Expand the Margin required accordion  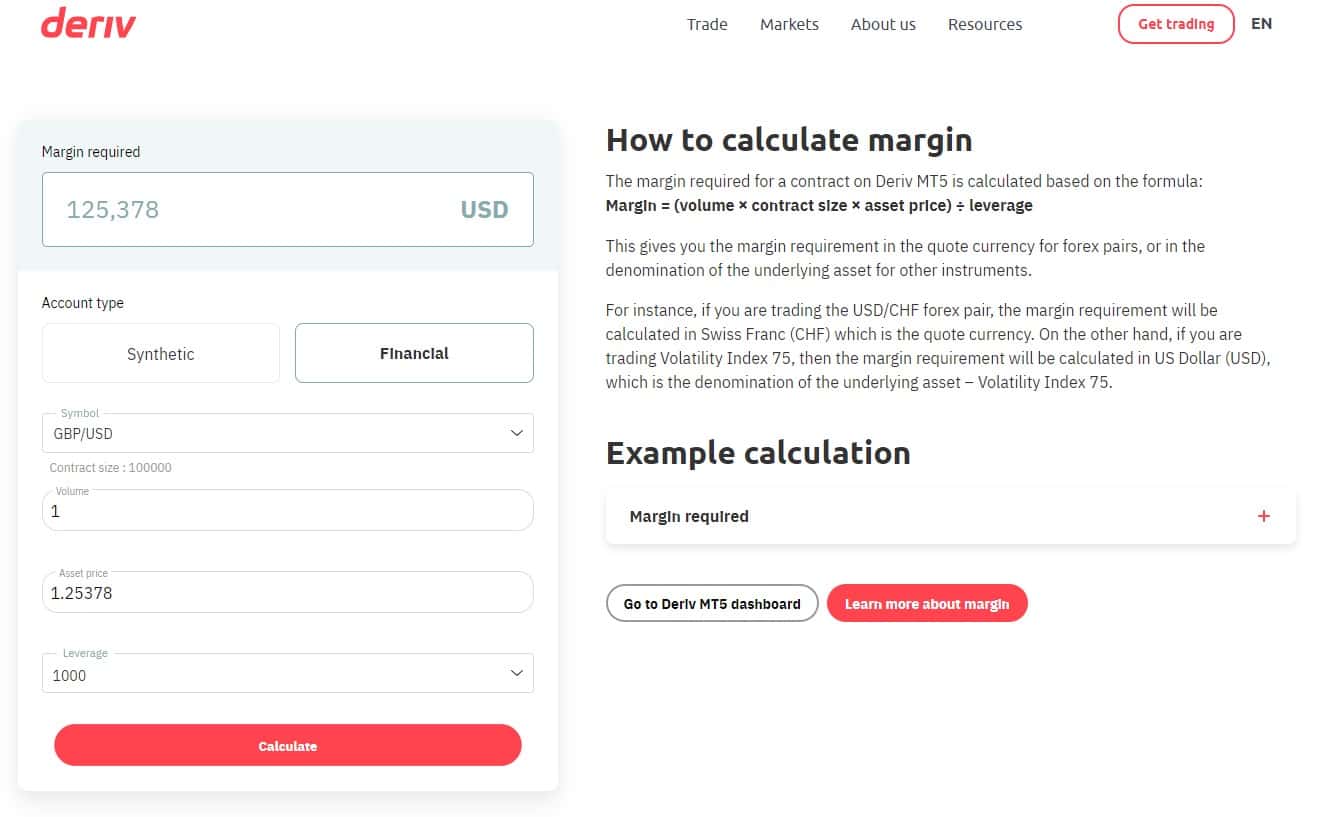689,516
